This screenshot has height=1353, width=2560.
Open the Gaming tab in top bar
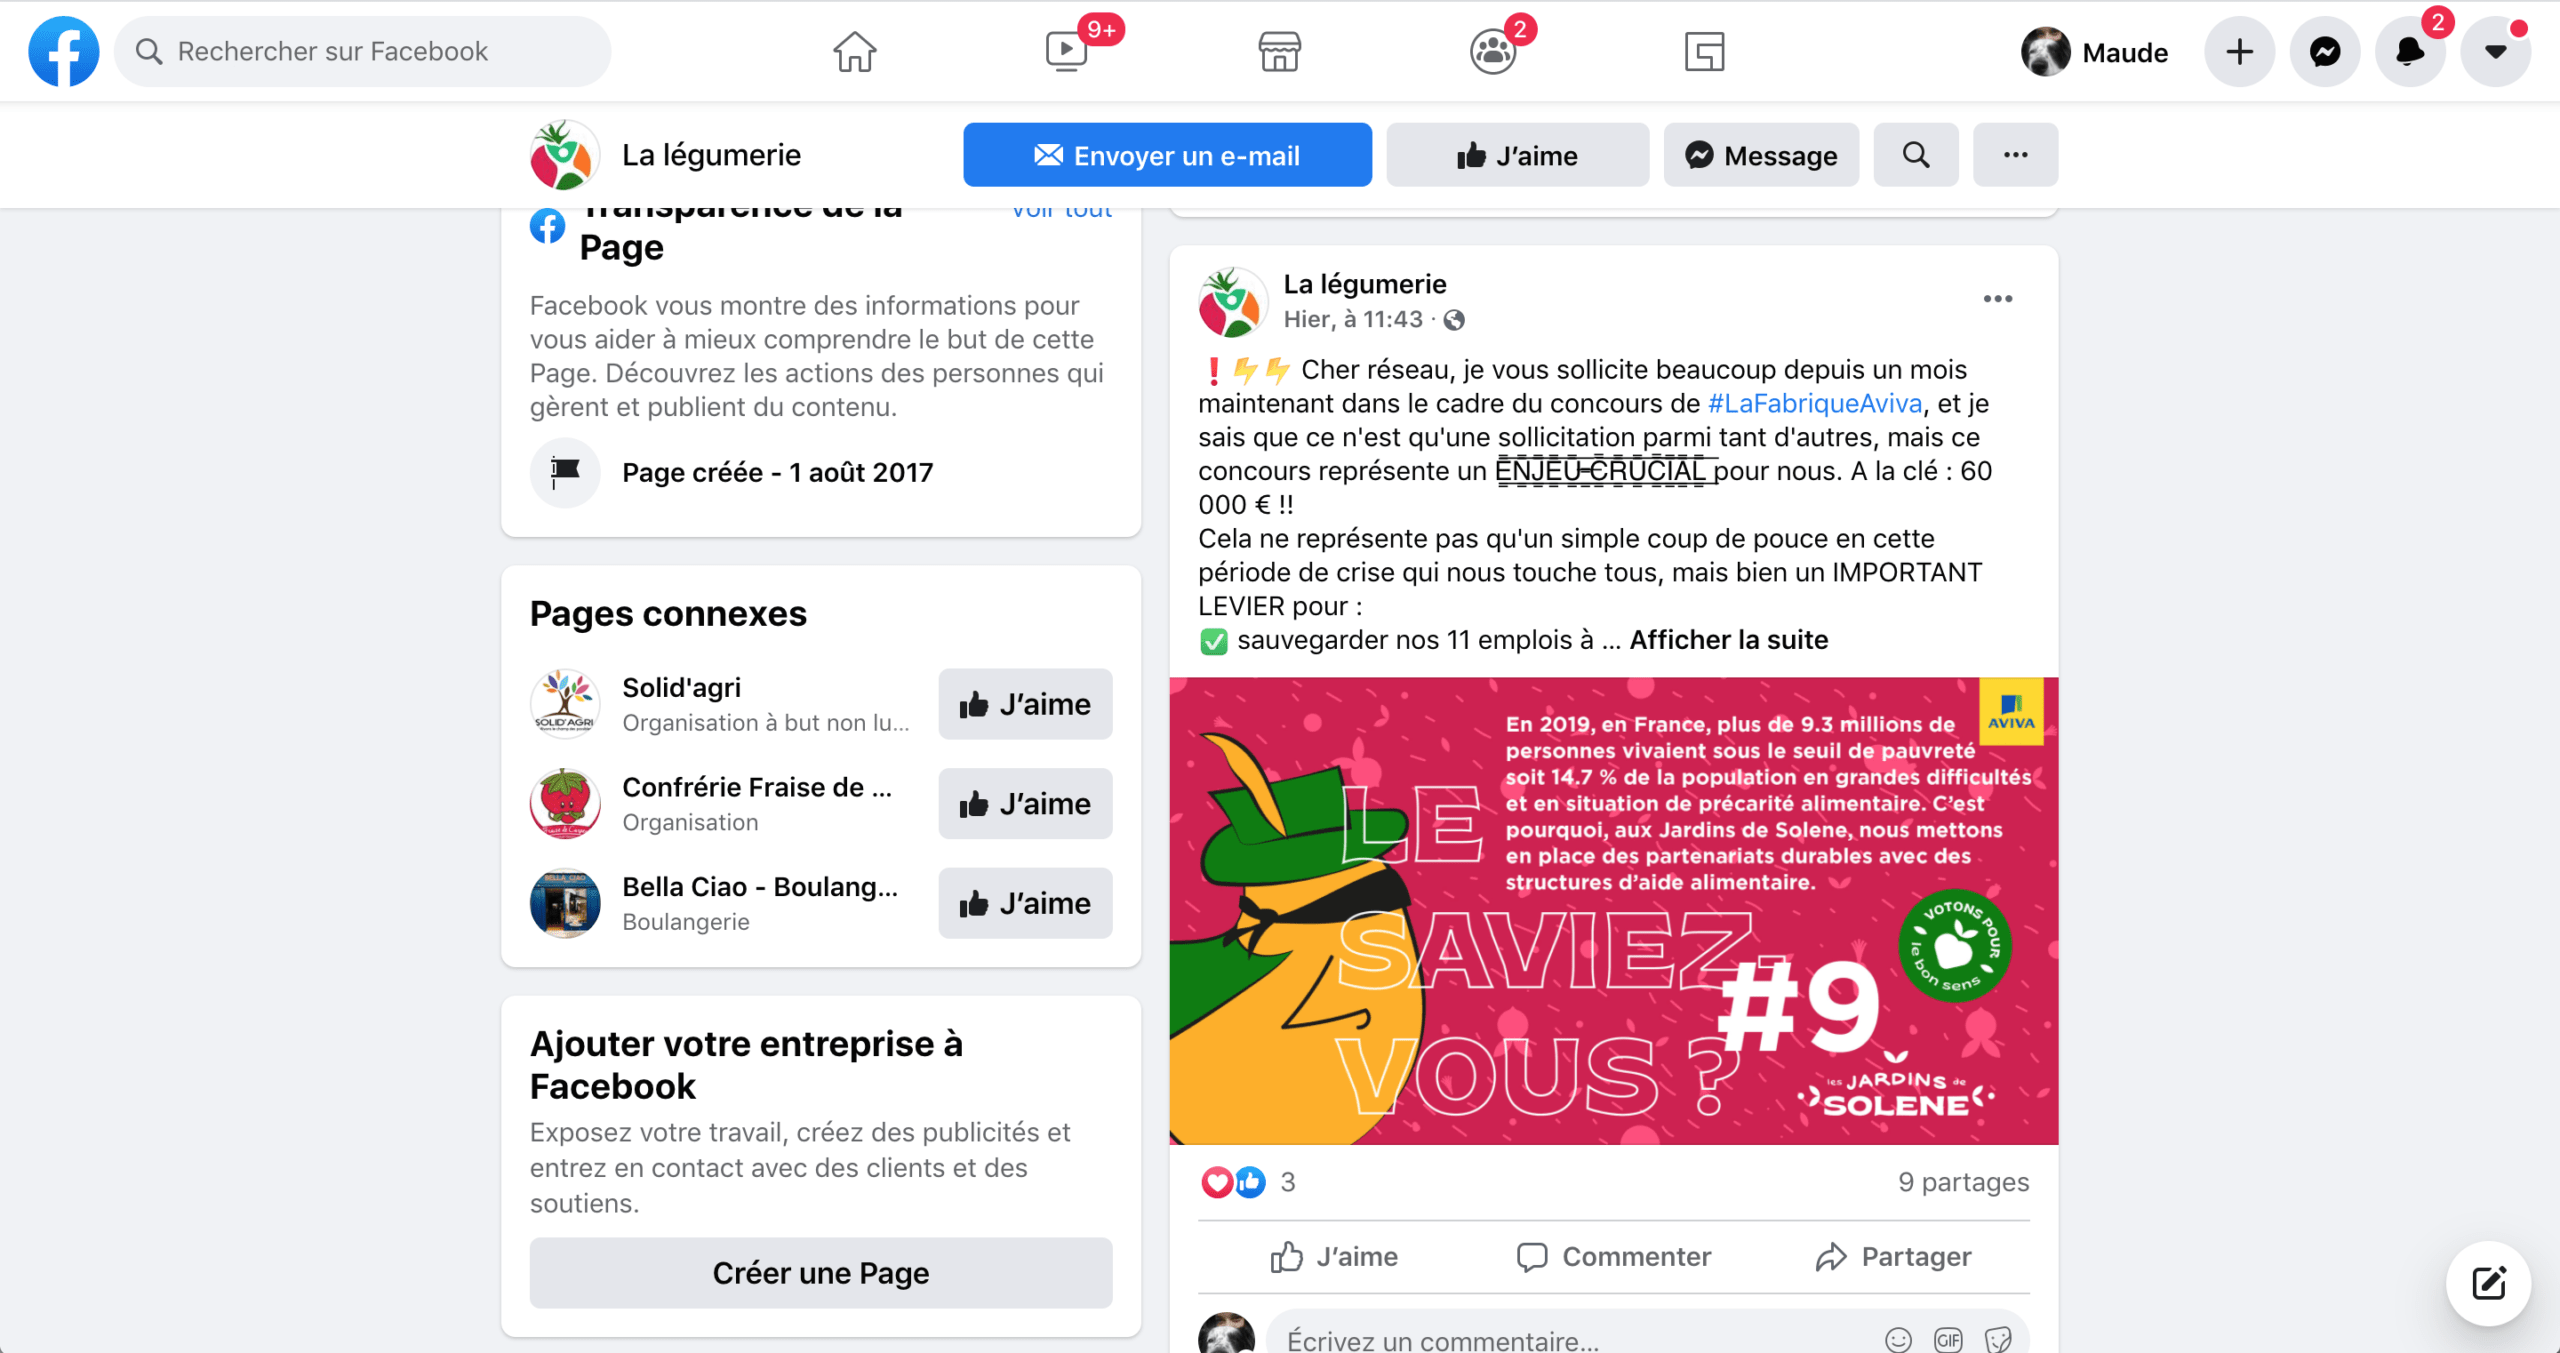coord(1704,52)
